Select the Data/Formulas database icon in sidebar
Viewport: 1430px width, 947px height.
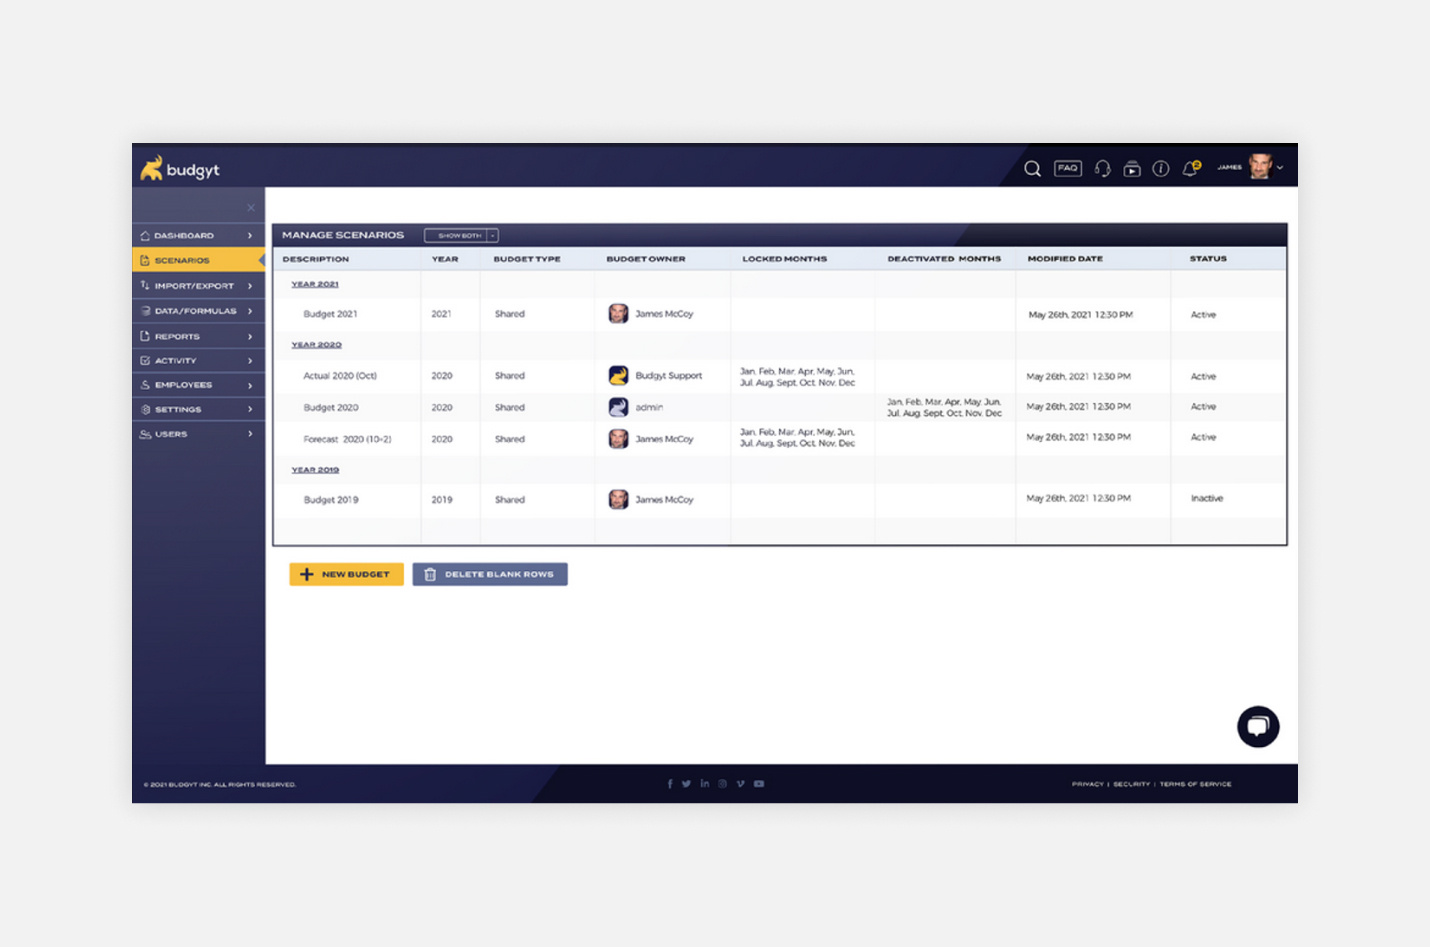[146, 310]
